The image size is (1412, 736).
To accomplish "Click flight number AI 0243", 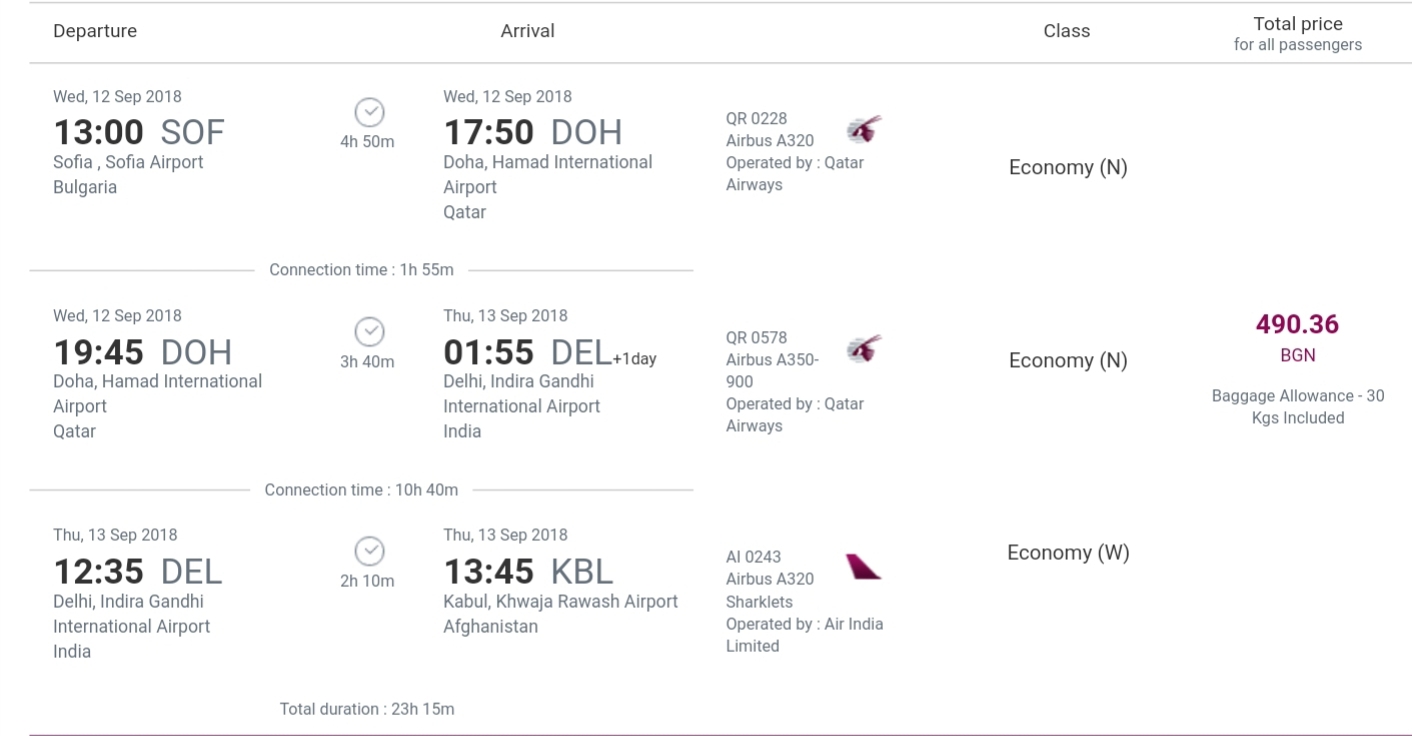I will point(754,557).
